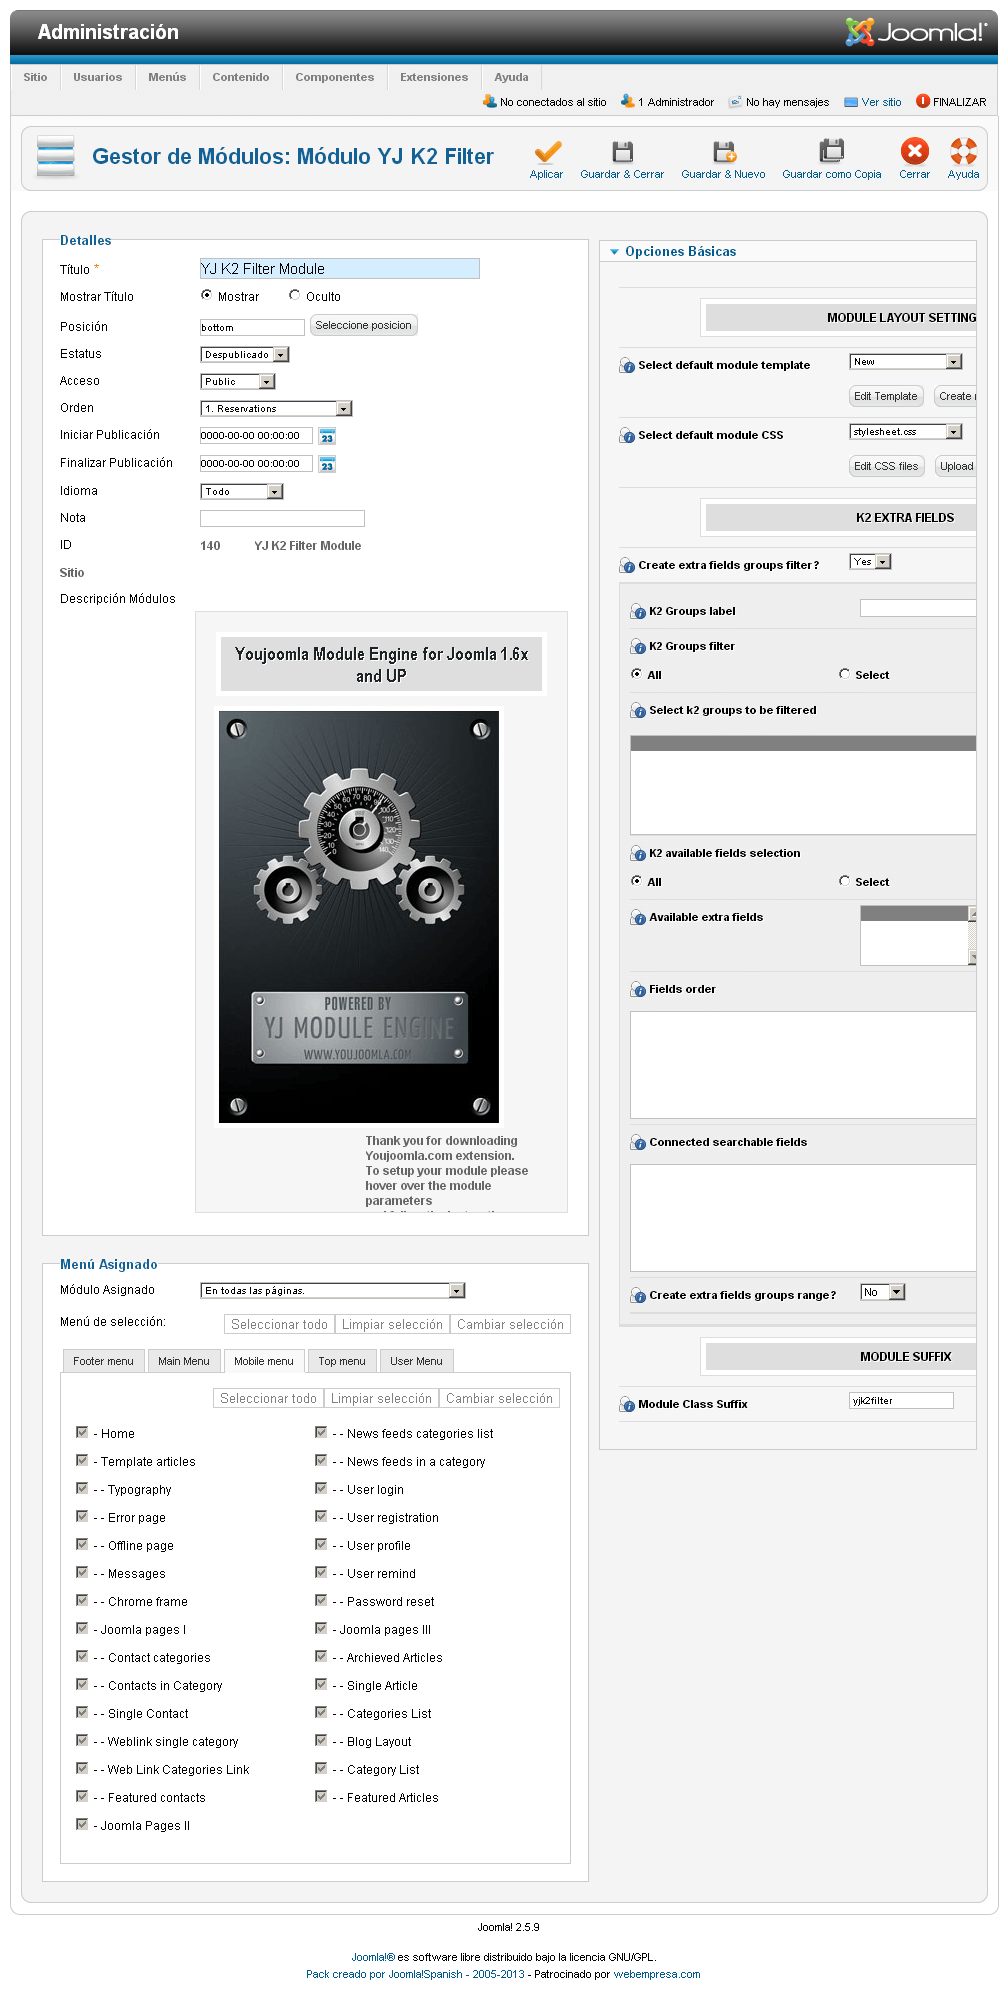Click the Edit Template button
This screenshot has height=2003, width=1006.
pyautogui.click(x=886, y=397)
